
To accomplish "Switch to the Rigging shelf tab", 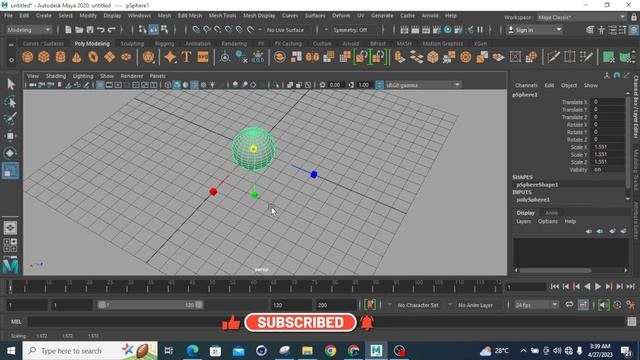I will click(164, 43).
